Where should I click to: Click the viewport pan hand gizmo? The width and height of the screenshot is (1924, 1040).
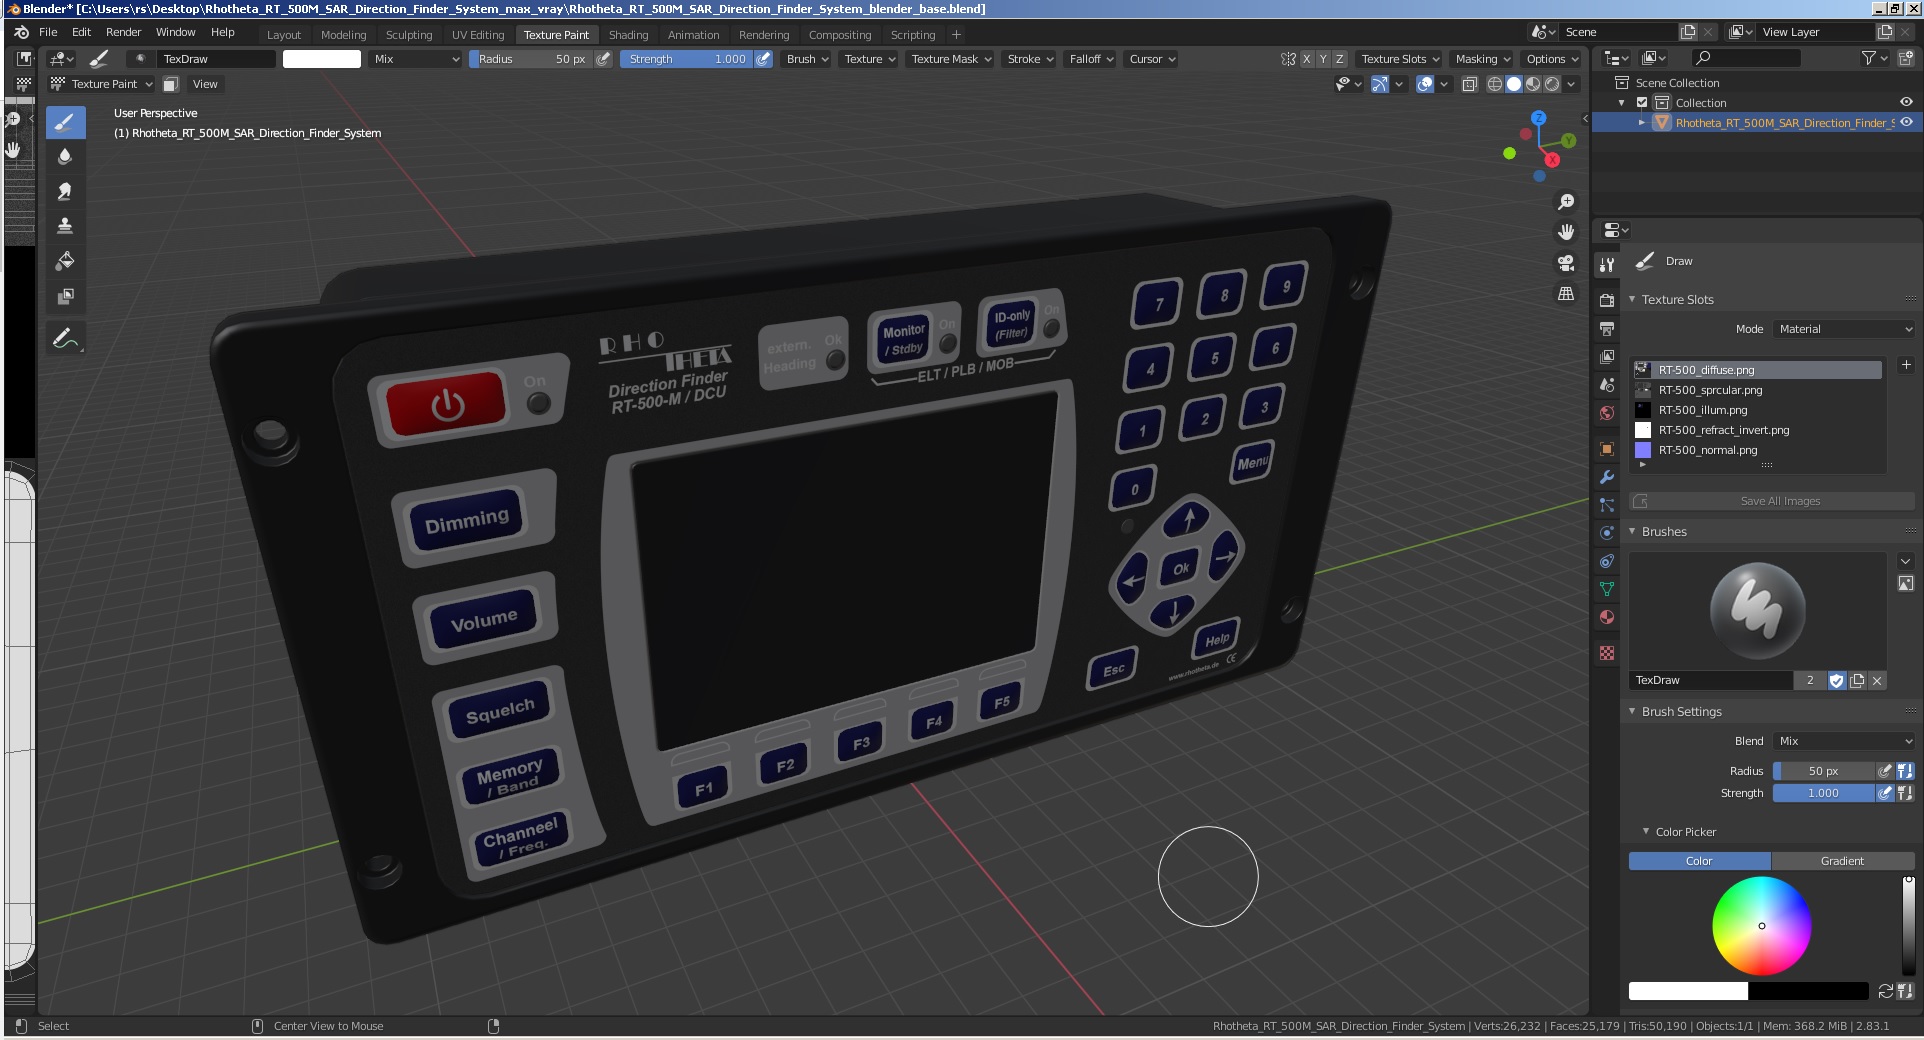coord(1566,232)
